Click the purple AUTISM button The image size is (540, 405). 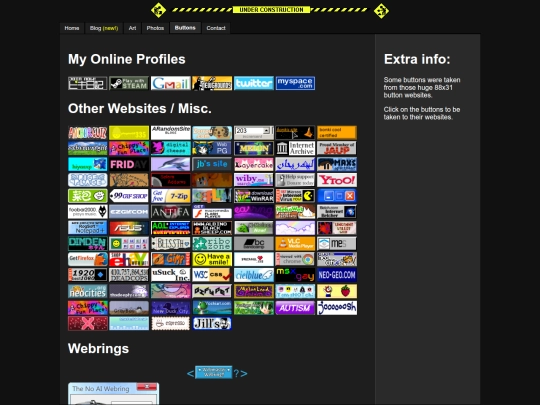pos(295,308)
